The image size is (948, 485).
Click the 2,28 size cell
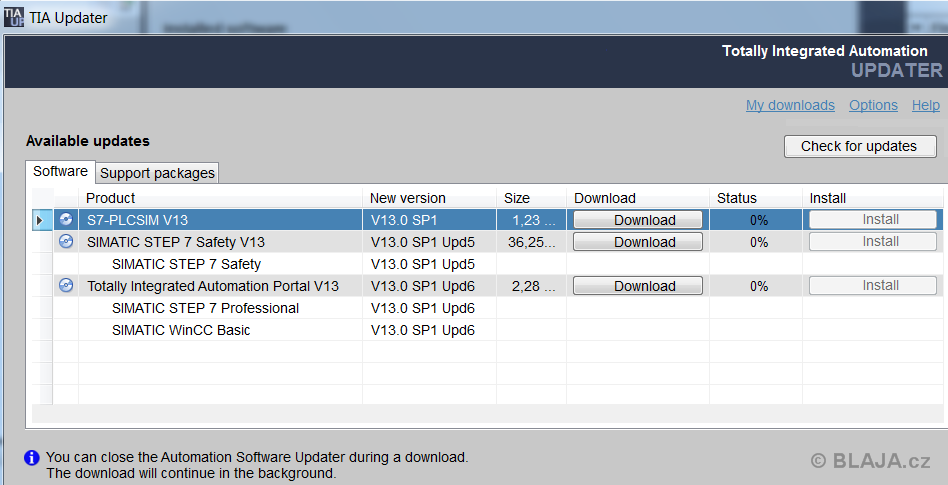coord(531,286)
